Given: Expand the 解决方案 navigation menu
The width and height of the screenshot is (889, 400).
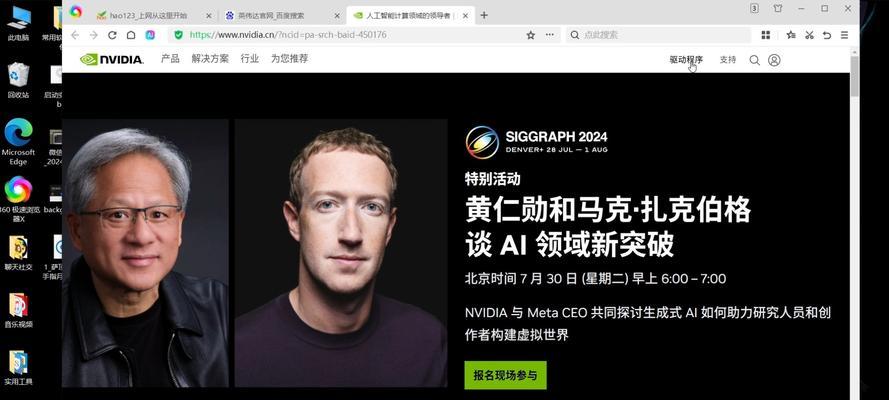Looking at the screenshot, I should pos(210,58).
